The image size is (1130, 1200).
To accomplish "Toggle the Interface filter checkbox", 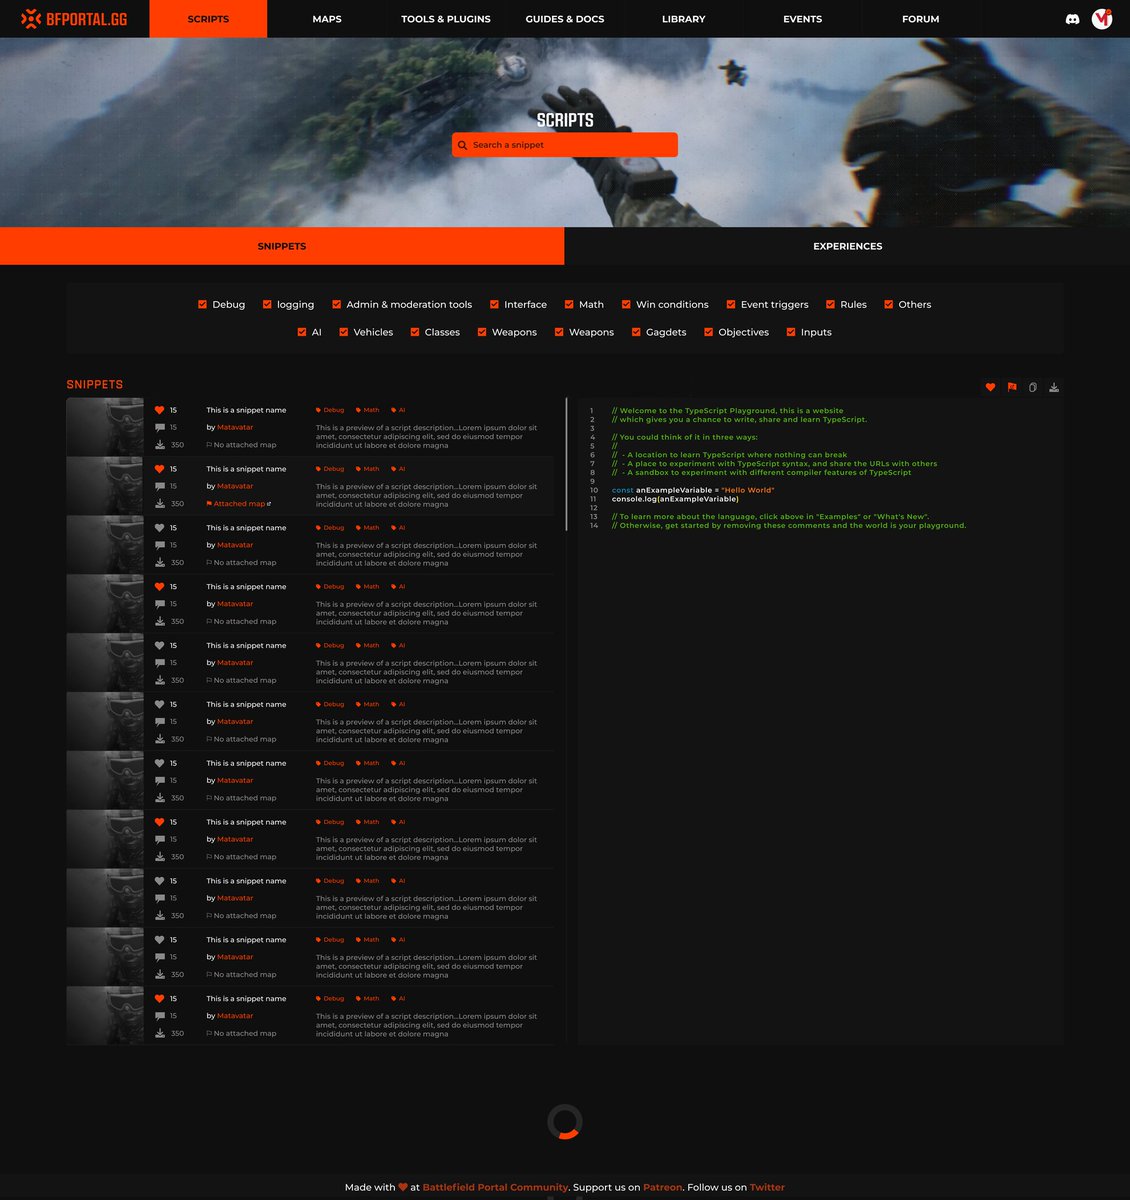I will pyautogui.click(x=494, y=304).
